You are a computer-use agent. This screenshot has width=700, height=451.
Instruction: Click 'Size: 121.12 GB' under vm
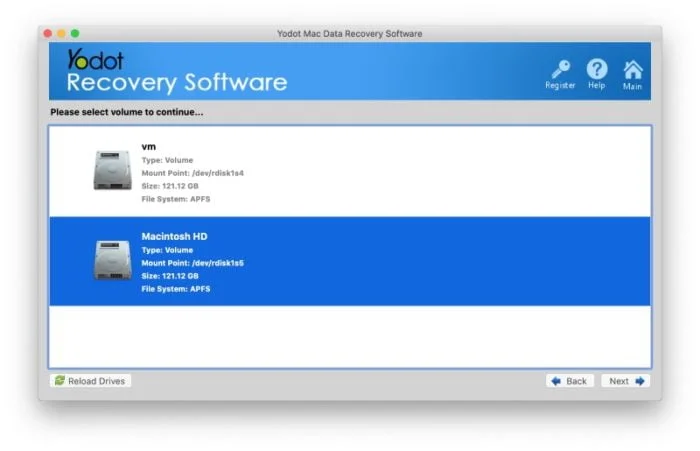(x=170, y=186)
